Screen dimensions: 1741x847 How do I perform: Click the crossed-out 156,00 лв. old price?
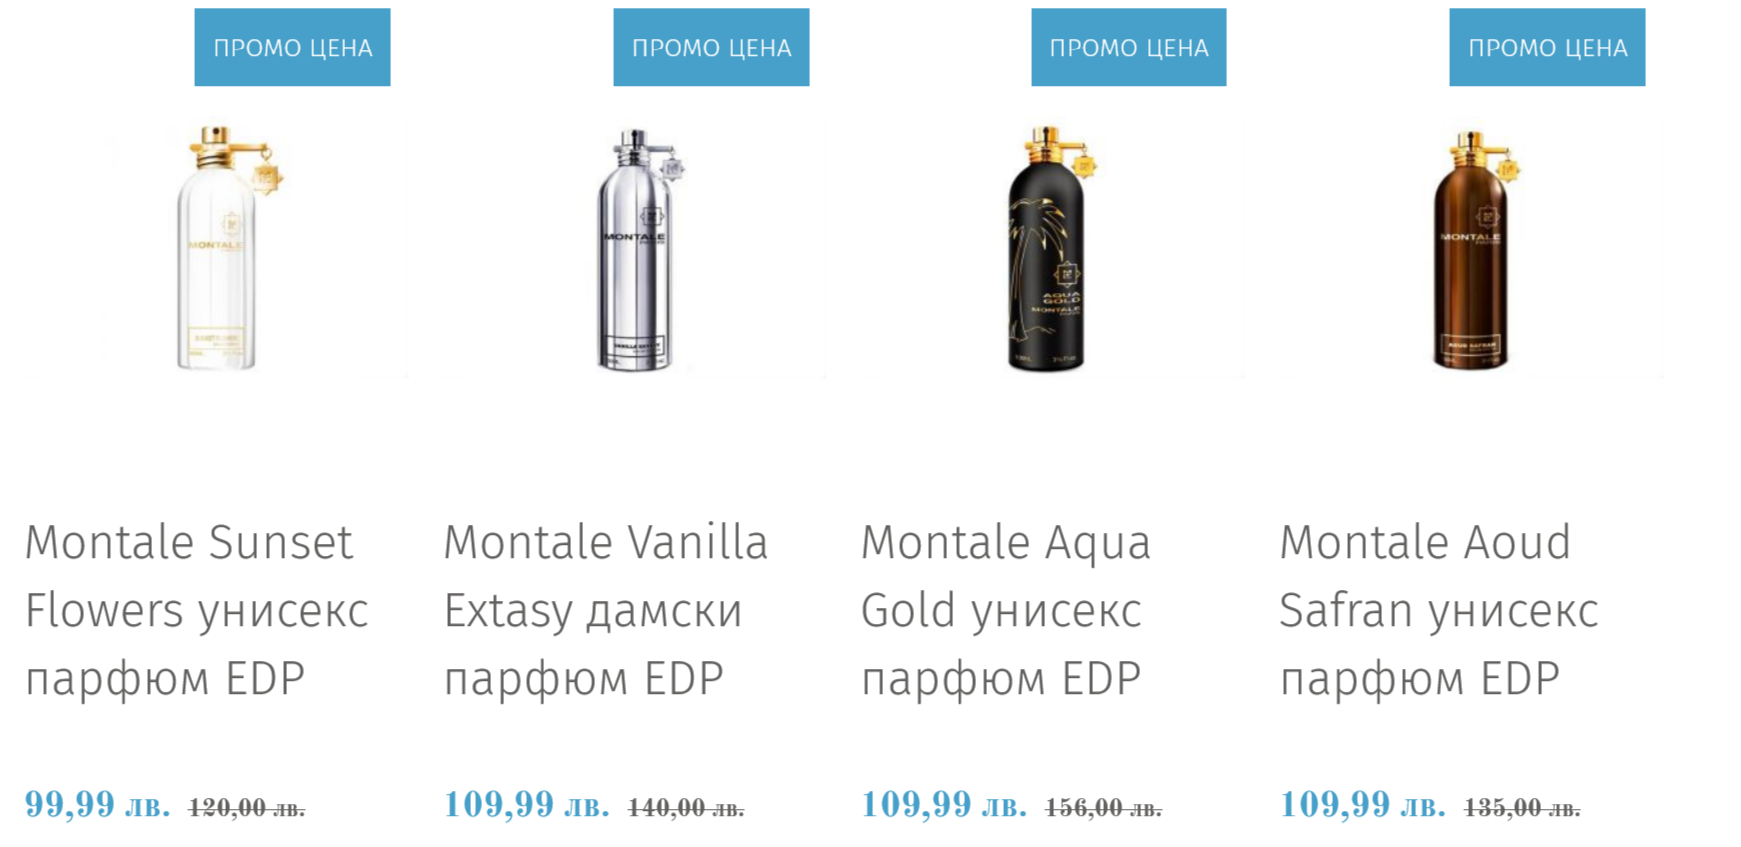click(x=1103, y=807)
